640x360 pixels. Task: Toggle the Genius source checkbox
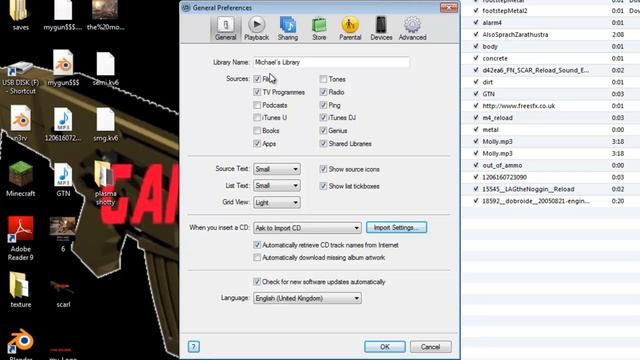323,131
